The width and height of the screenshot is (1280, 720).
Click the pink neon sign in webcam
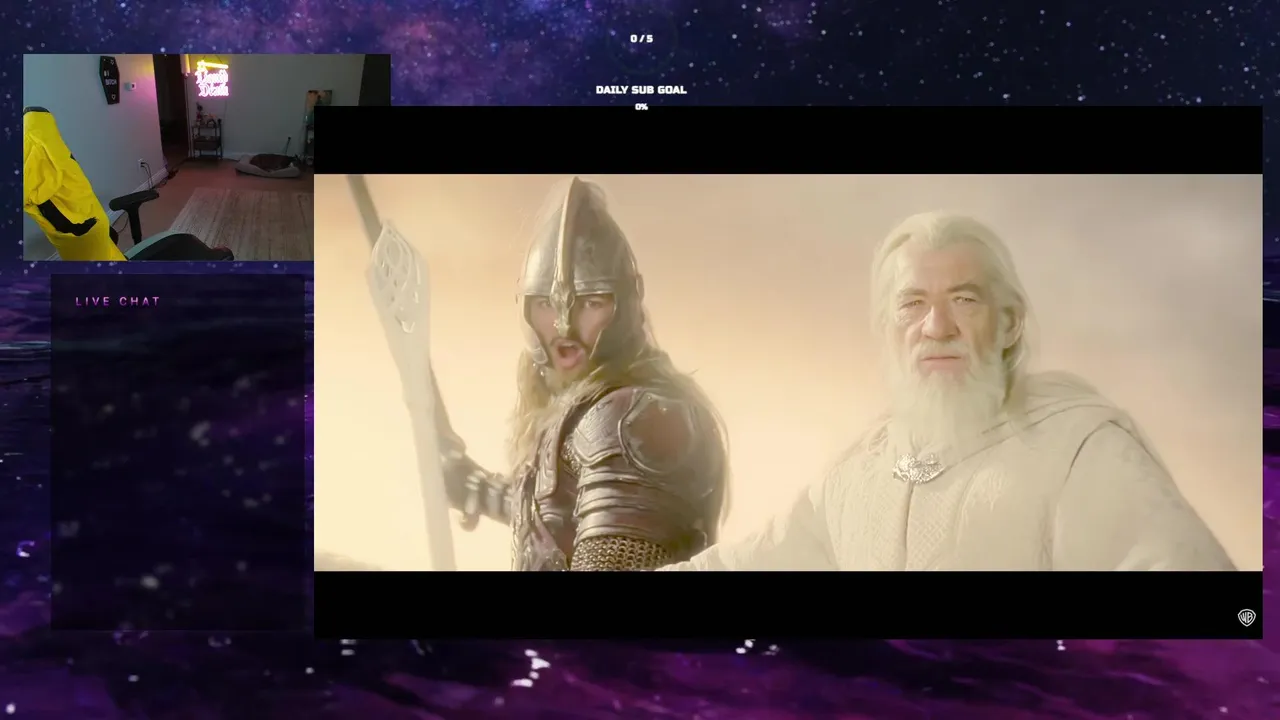[212, 80]
